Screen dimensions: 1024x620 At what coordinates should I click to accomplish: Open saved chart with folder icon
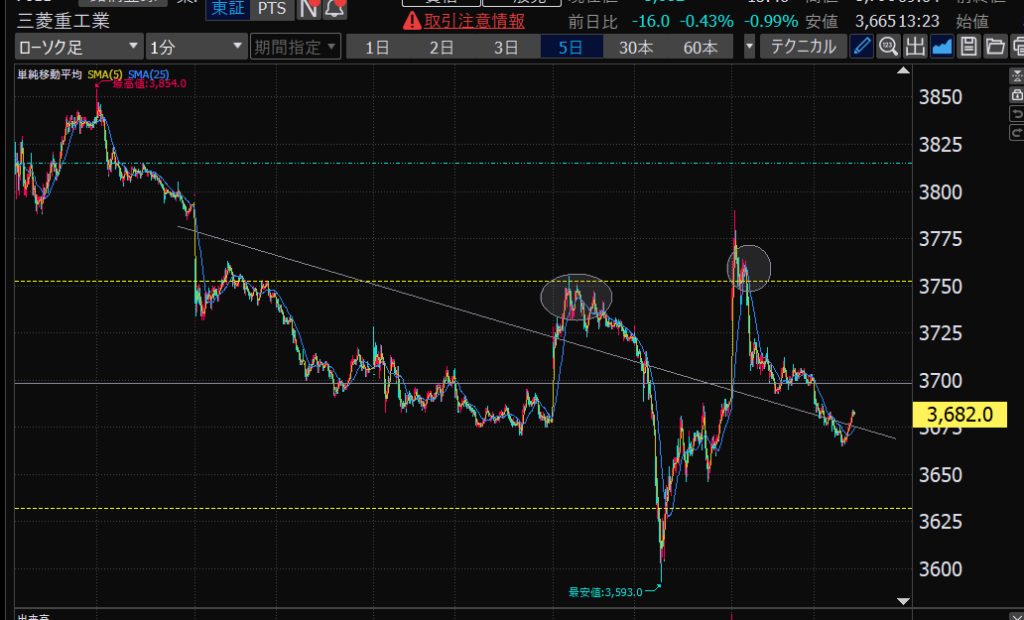coord(994,46)
